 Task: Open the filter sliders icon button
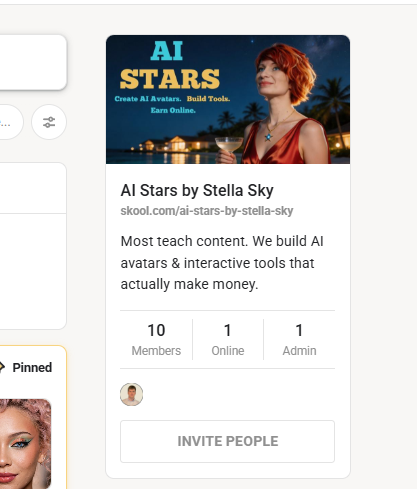(49, 122)
